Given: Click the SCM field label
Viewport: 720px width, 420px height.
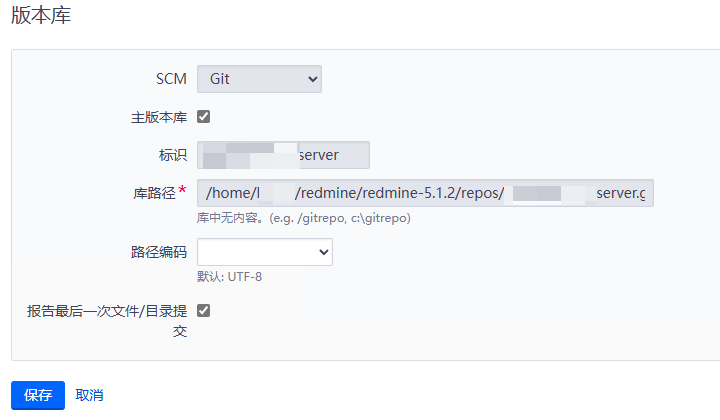Looking at the screenshot, I should 171,78.
